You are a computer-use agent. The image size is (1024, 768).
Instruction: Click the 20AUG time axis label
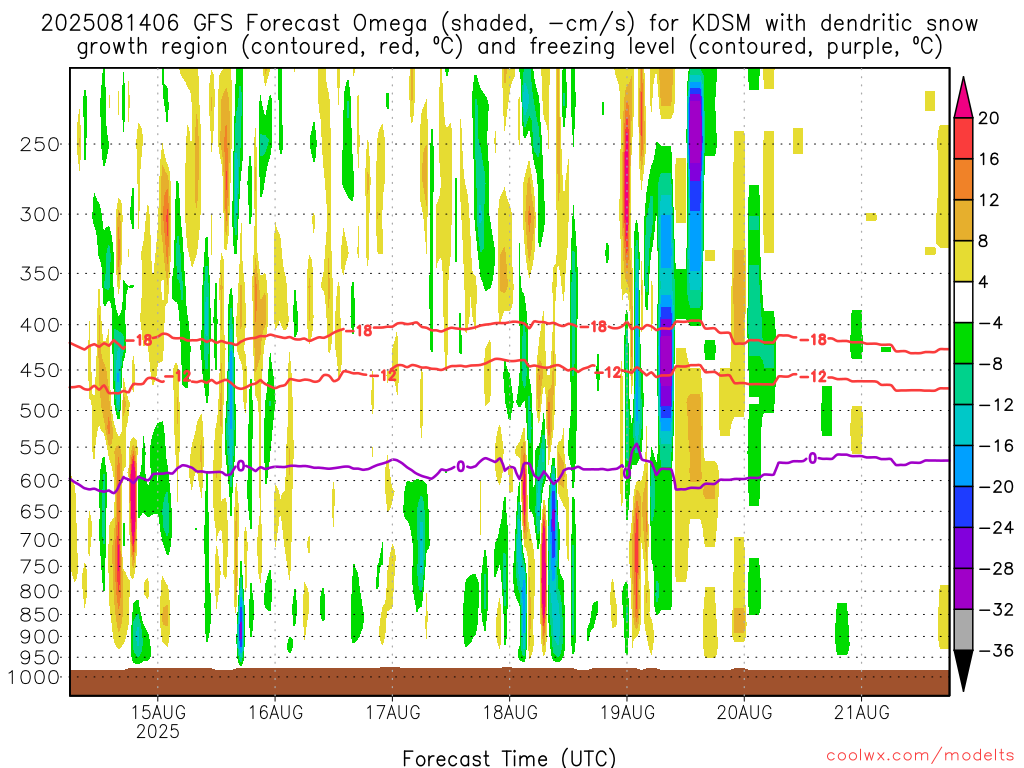(744, 712)
